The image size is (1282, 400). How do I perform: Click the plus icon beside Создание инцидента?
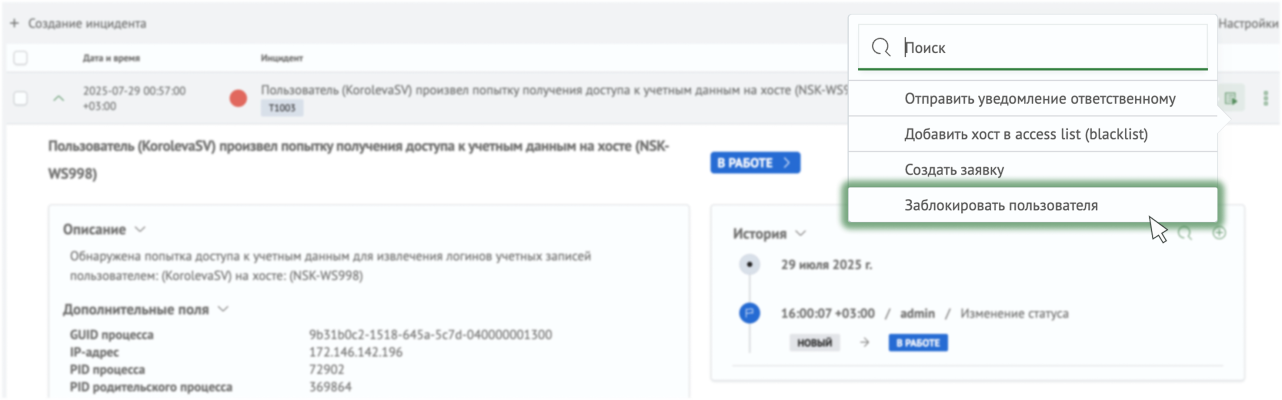point(14,22)
